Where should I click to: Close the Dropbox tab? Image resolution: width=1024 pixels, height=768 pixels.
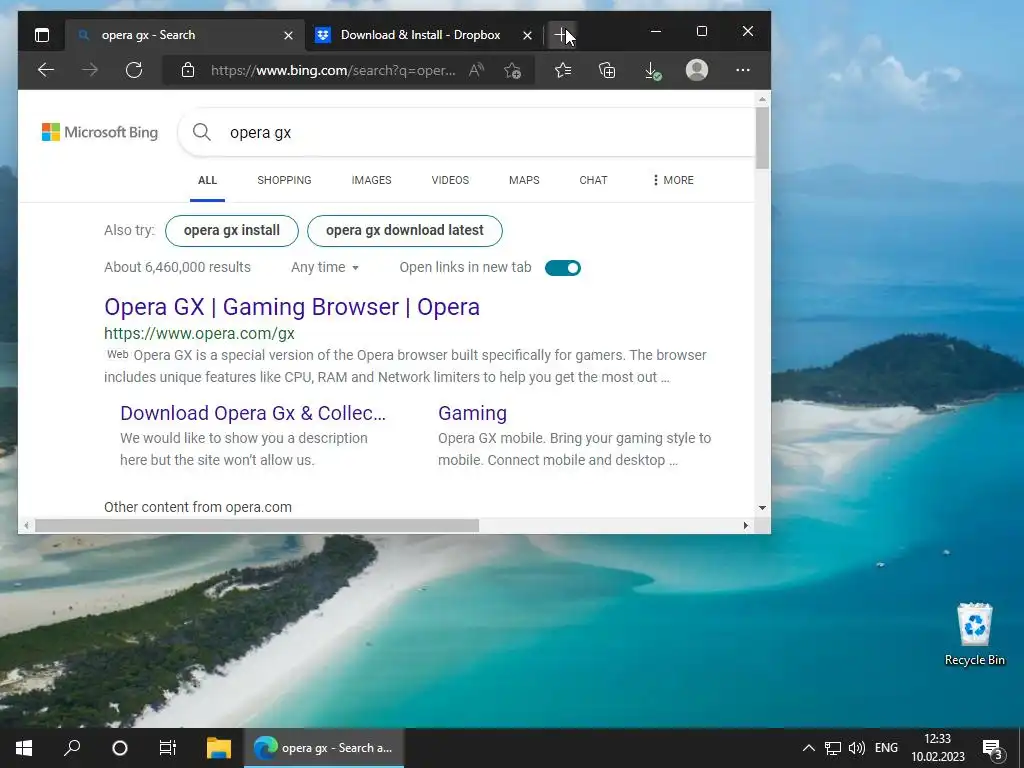pos(527,35)
